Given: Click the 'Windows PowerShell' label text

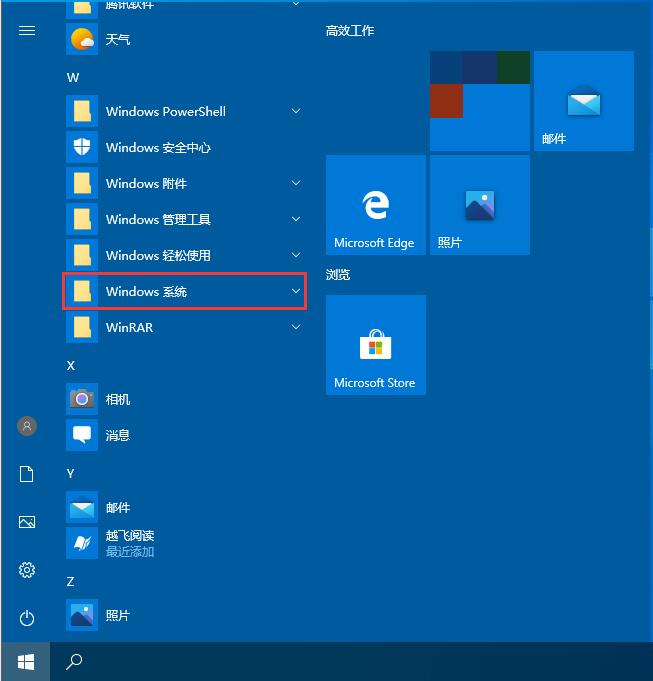Looking at the screenshot, I should [166, 112].
